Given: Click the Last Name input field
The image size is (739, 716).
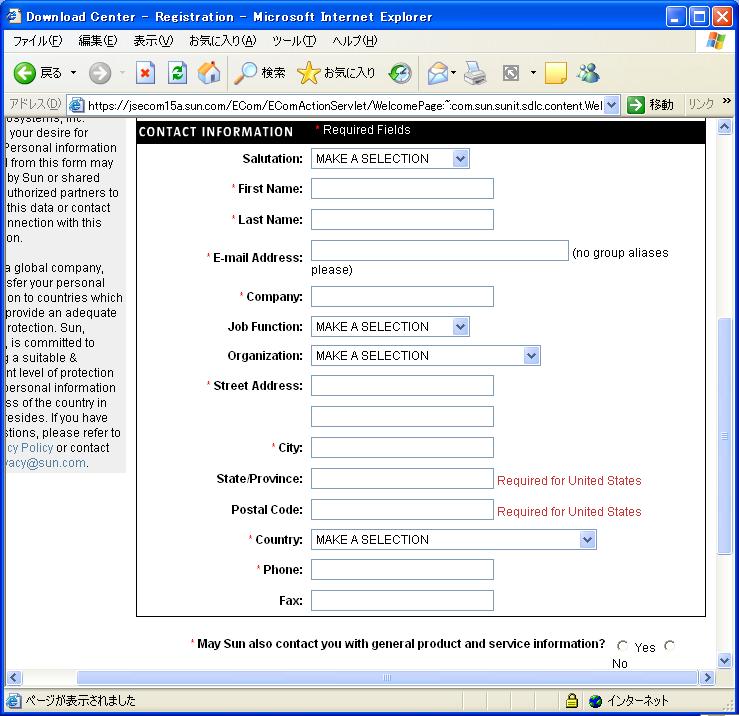Looking at the screenshot, I should pos(402,220).
